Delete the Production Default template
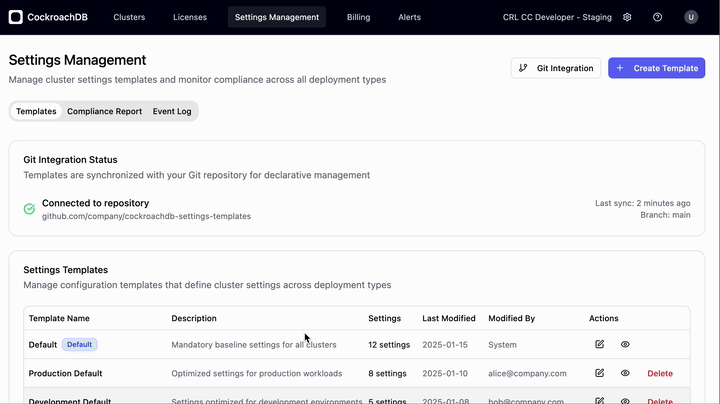Viewport: 720px width, 404px height. pyautogui.click(x=660, y=373)
